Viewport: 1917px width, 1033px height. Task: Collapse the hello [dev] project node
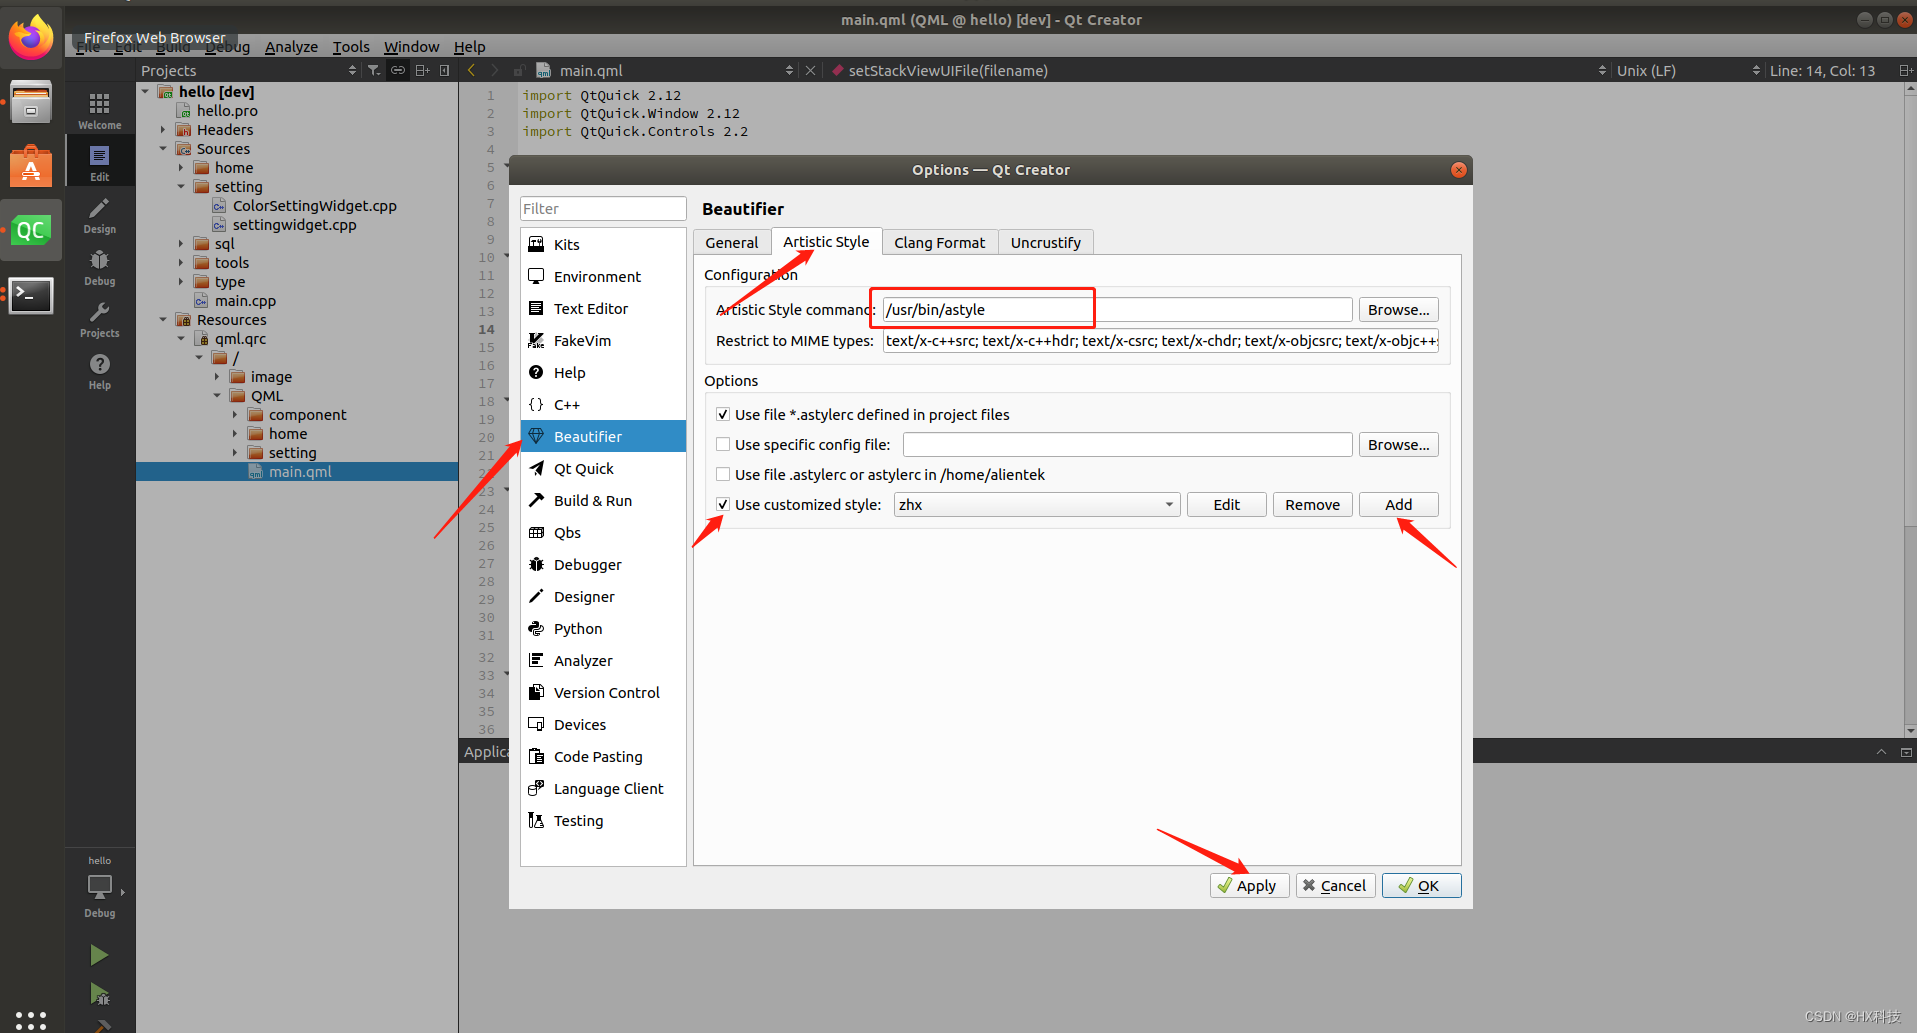tap(146, 91)
